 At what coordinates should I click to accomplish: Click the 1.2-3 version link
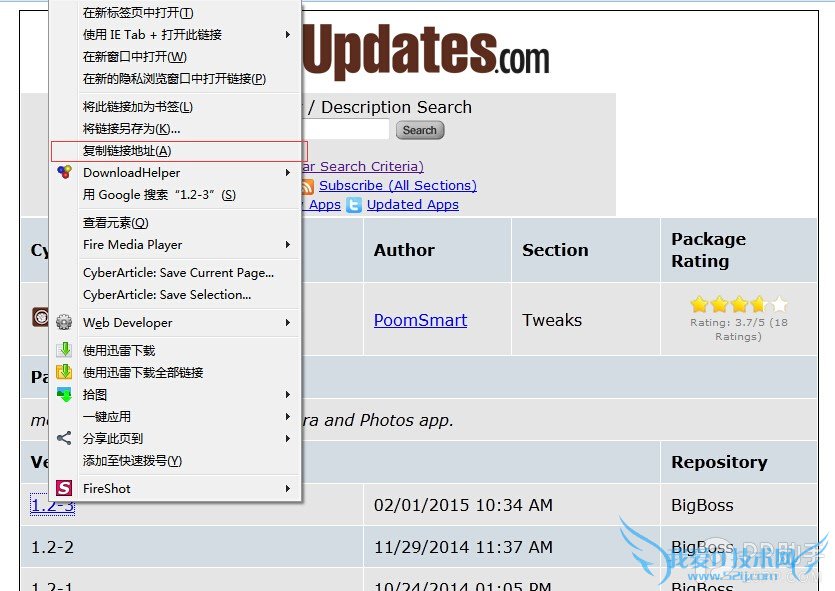click(x=53, y=505)
